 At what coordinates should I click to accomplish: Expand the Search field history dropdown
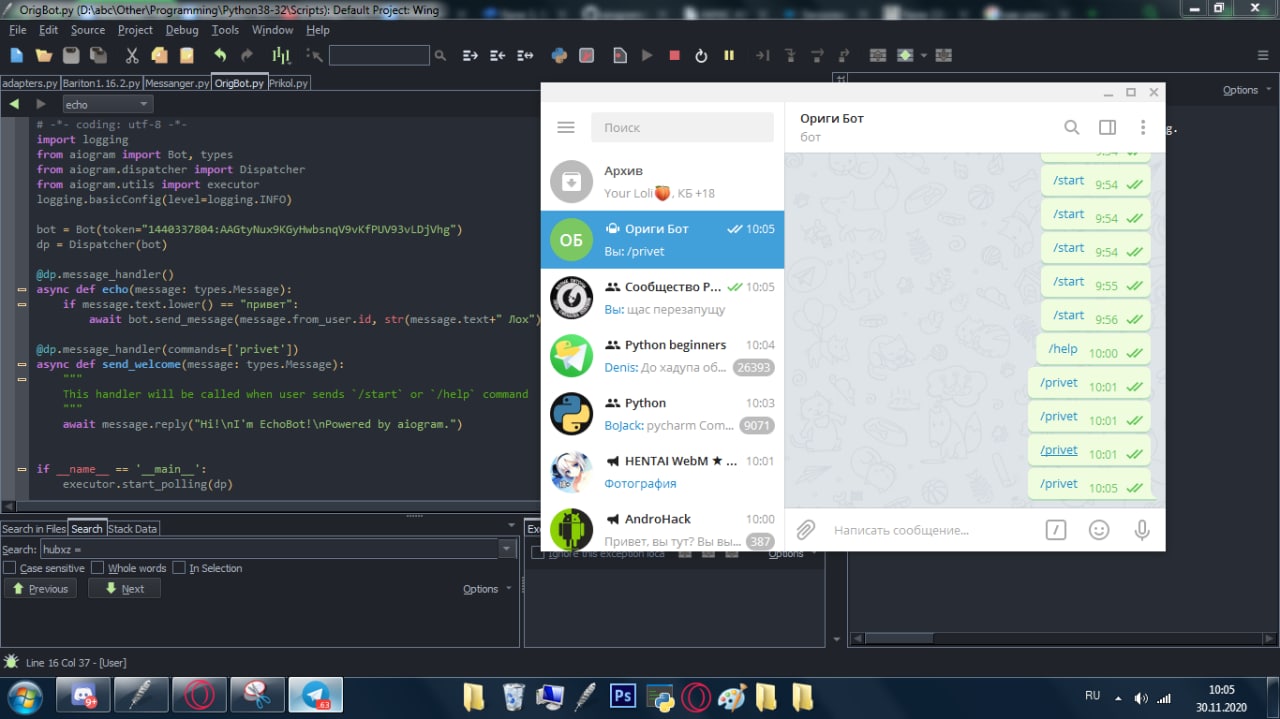[x=506, y=549]
